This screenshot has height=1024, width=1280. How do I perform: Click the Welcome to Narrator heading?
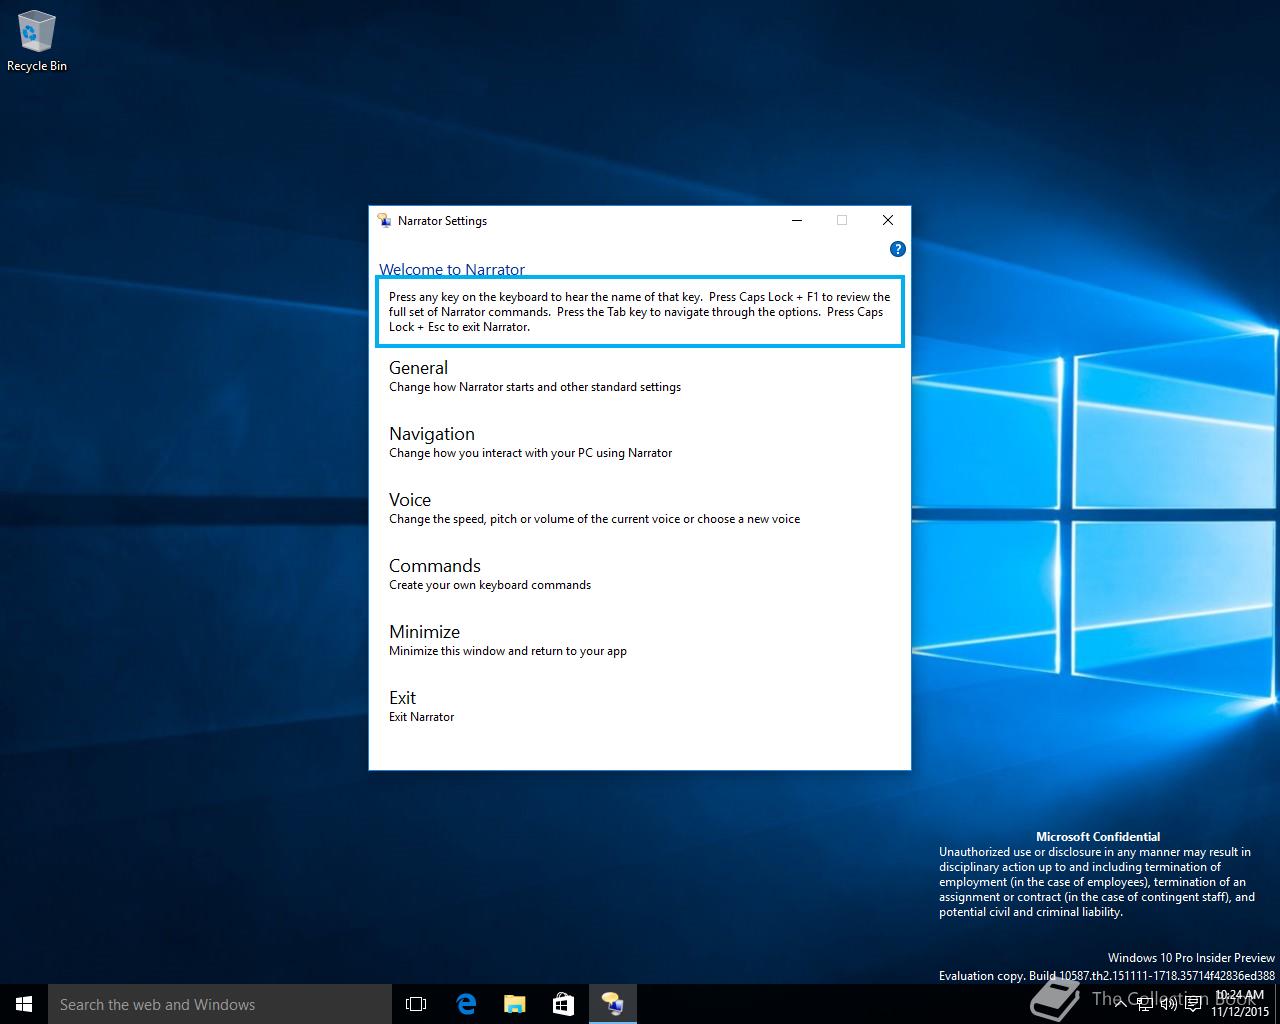point(452,270)
